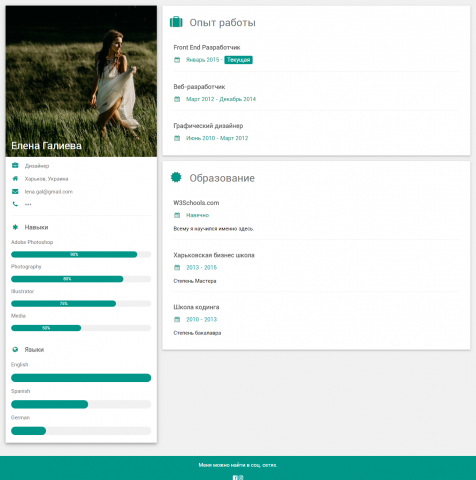This screenshot has width=476, height=480.
Task: Click the Март 2012 - Декабрь 2014 date
Action: [x=221, y=99]
